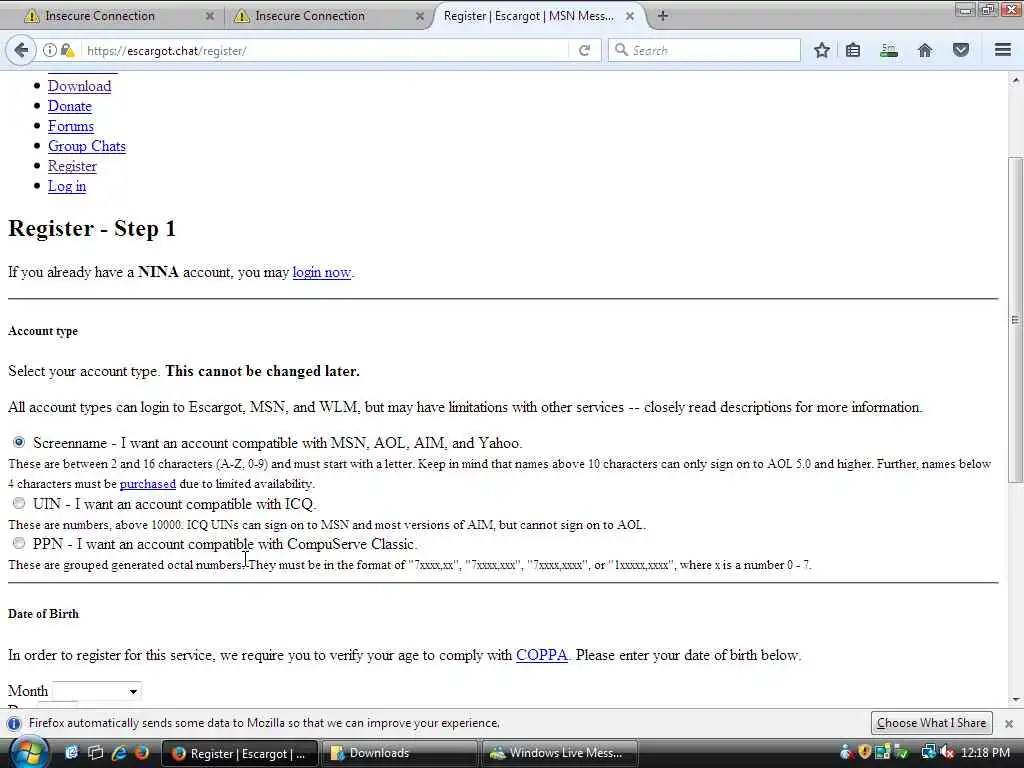1024x768 pixels.
Task: Open the Month dropdown
Action: pyautogui.click(x=97, y=691)
